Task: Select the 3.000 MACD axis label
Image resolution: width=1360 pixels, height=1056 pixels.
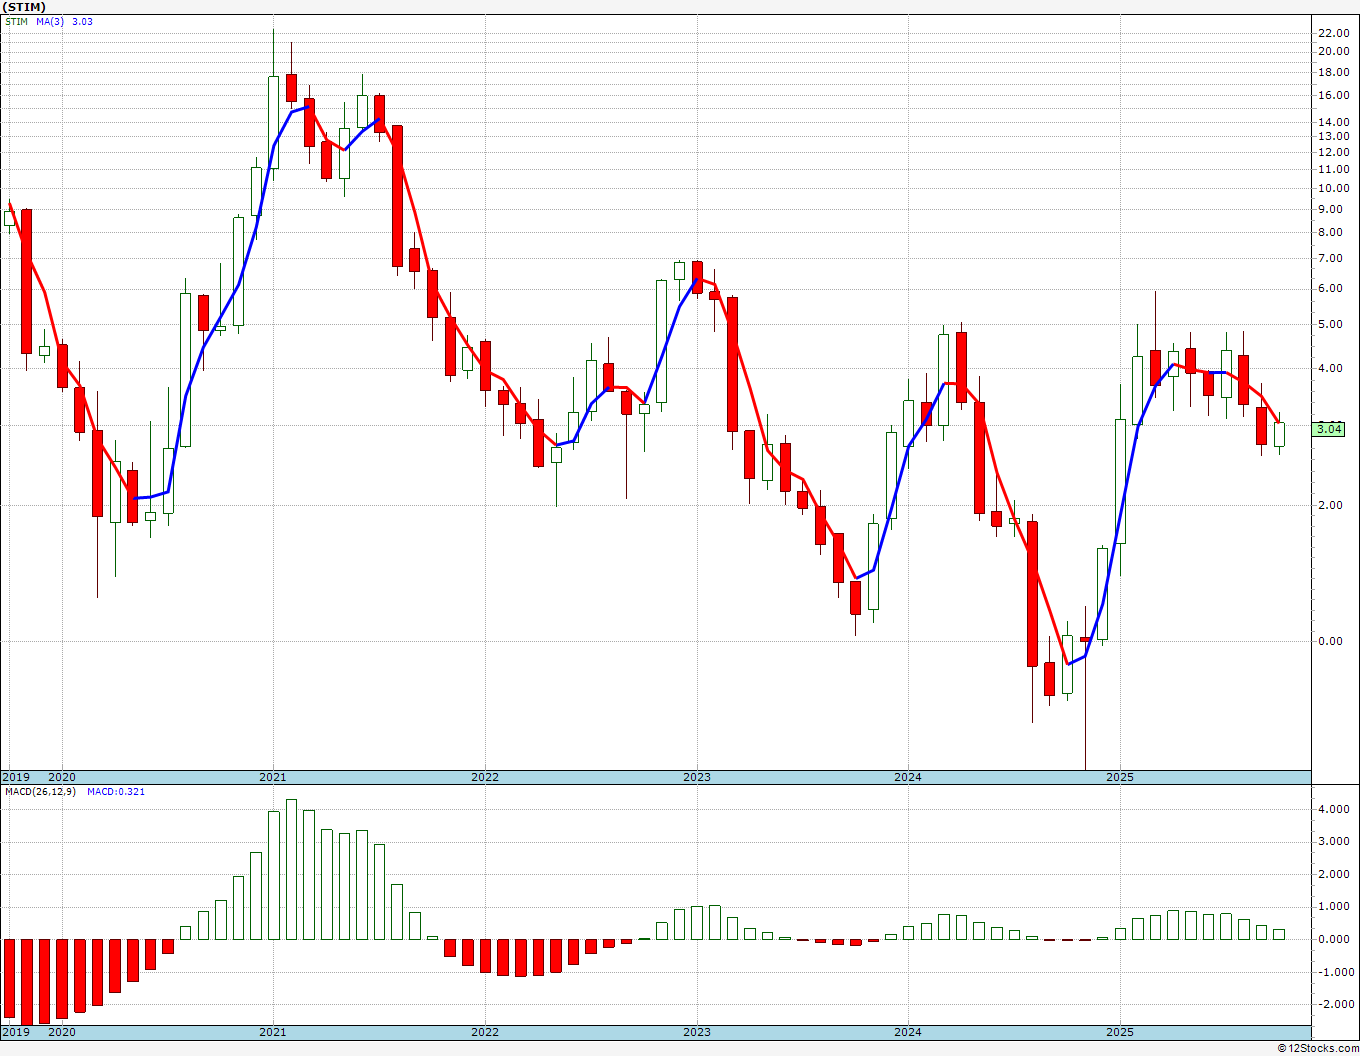Action: point(1333,841)
